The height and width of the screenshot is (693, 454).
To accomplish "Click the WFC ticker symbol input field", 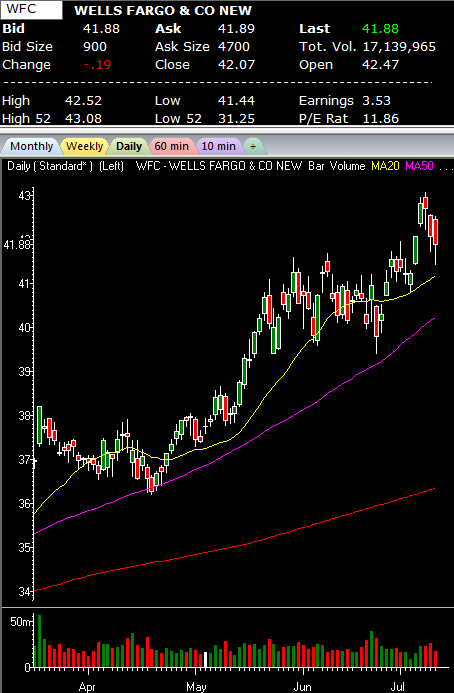I will (x=31, y=10).
